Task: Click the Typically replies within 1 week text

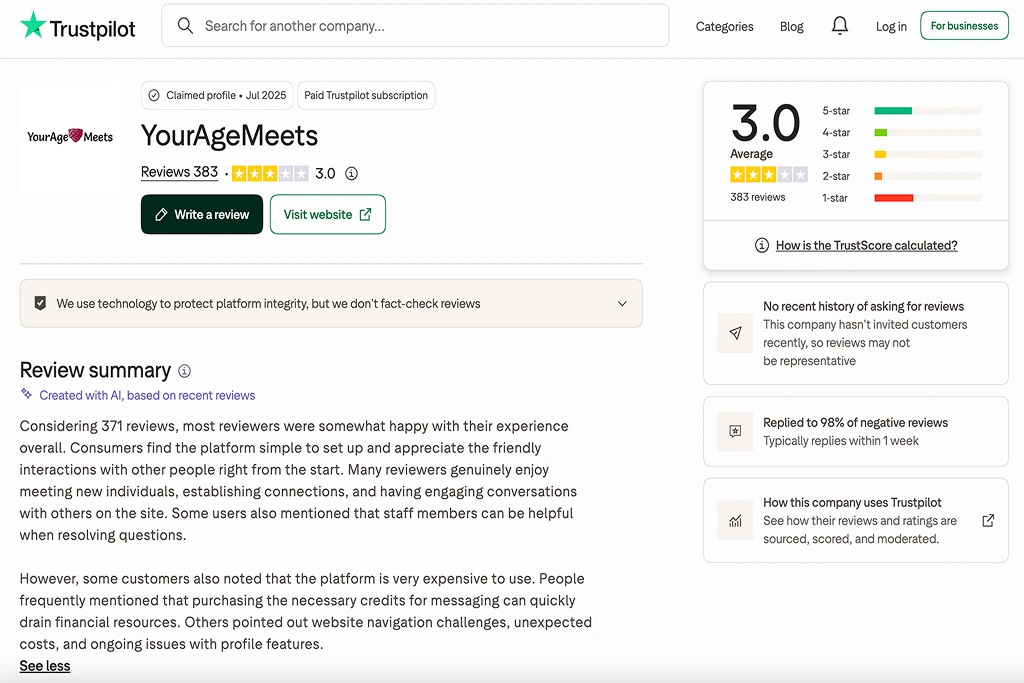Action: (840, 441)
